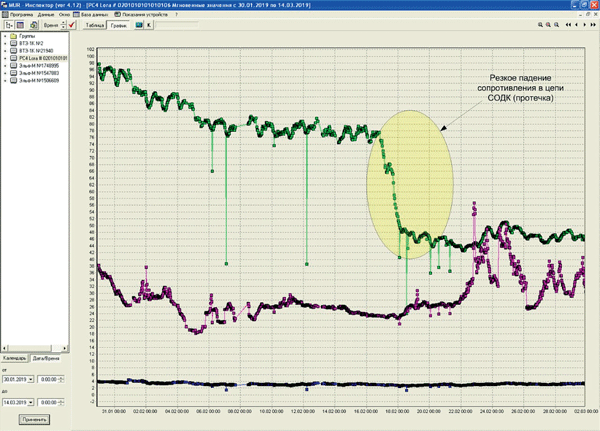This screenshot has height=431, width=600.
Task: Switch to the Календарь tab
Action: click(x=15, y=358)
